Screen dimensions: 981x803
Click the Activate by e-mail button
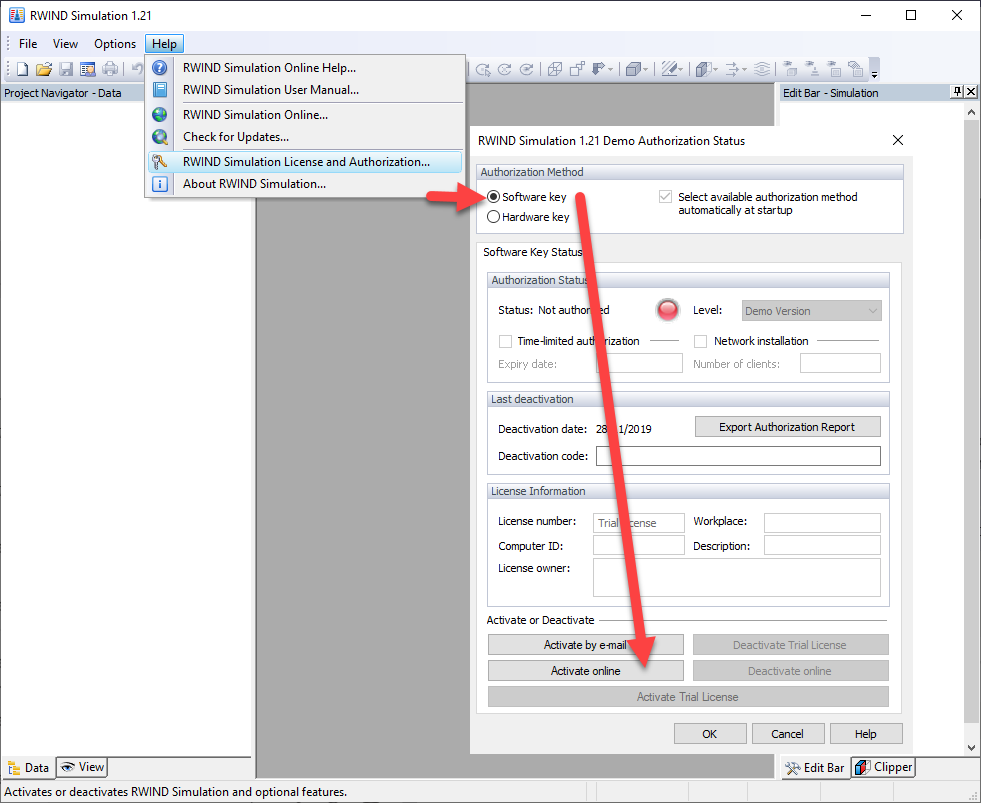click(x=586, y=645)
